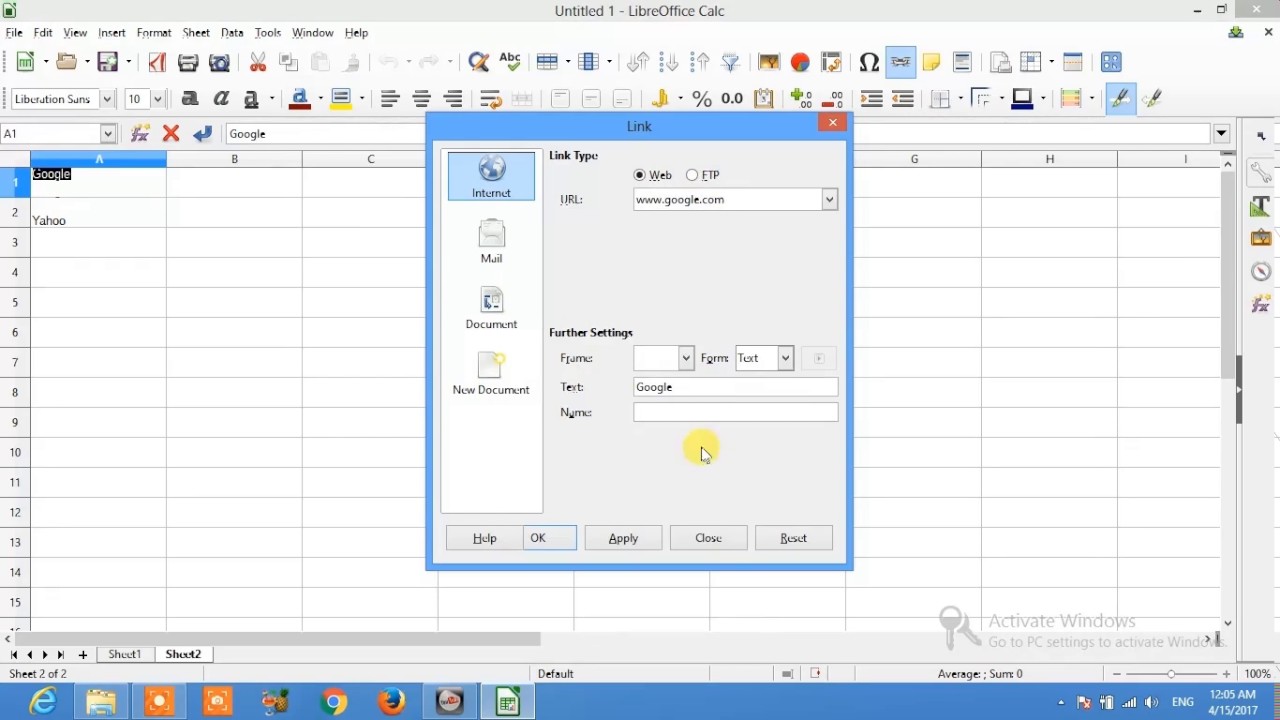Open the Sheet menu
1280x720 pixels.
point(196,33)
